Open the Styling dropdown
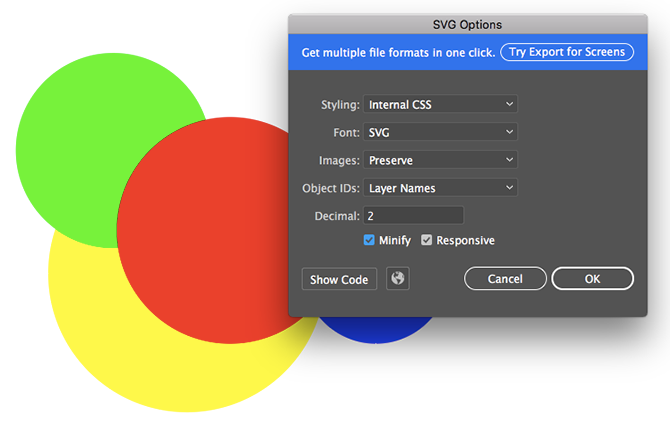This screenshot has width=670, height=423. [440, 104]
